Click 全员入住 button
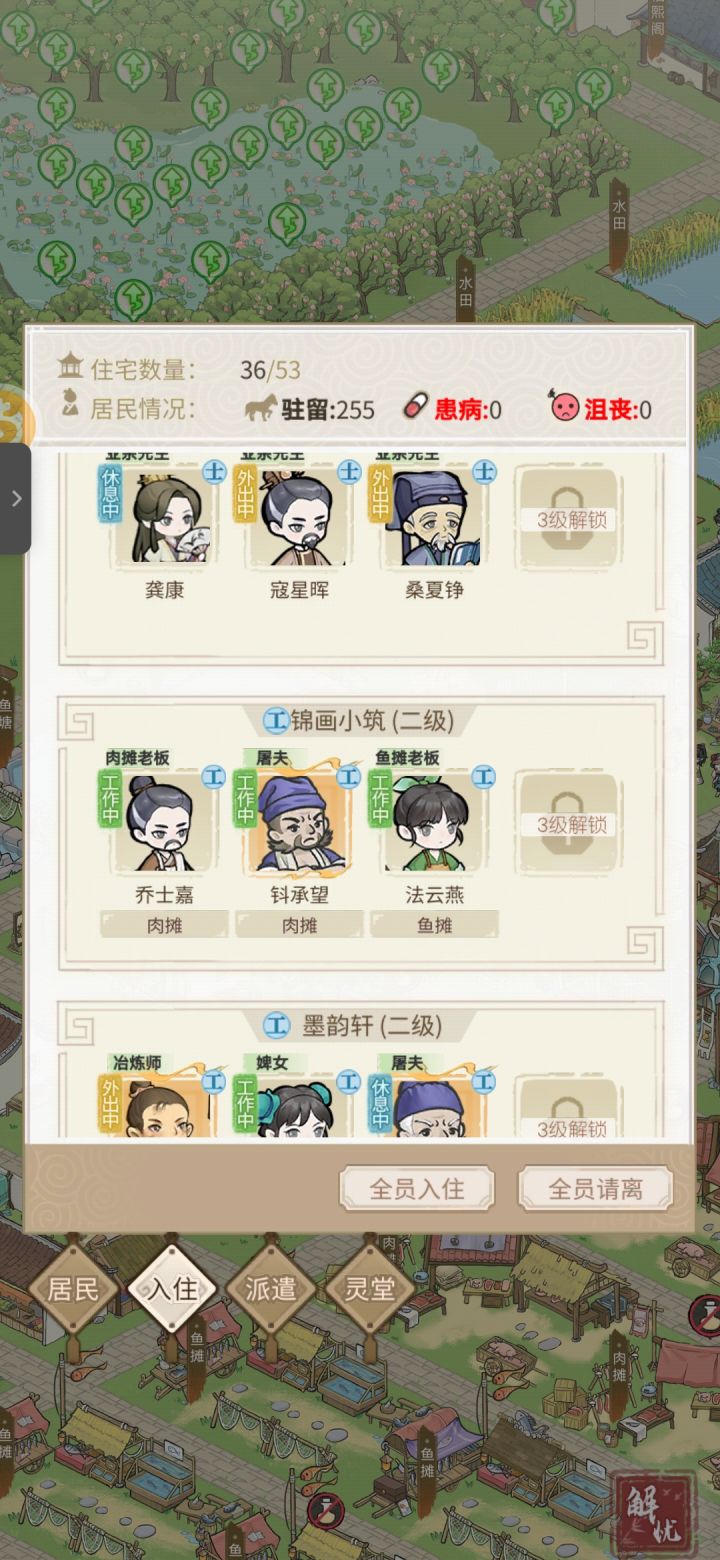Screen dimensions: 720x1560 point(417,1189)
